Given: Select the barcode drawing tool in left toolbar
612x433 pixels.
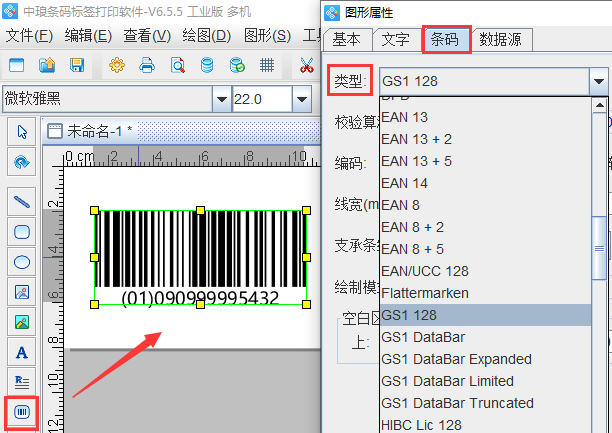Looking at the screenshot, I should 21,412.
